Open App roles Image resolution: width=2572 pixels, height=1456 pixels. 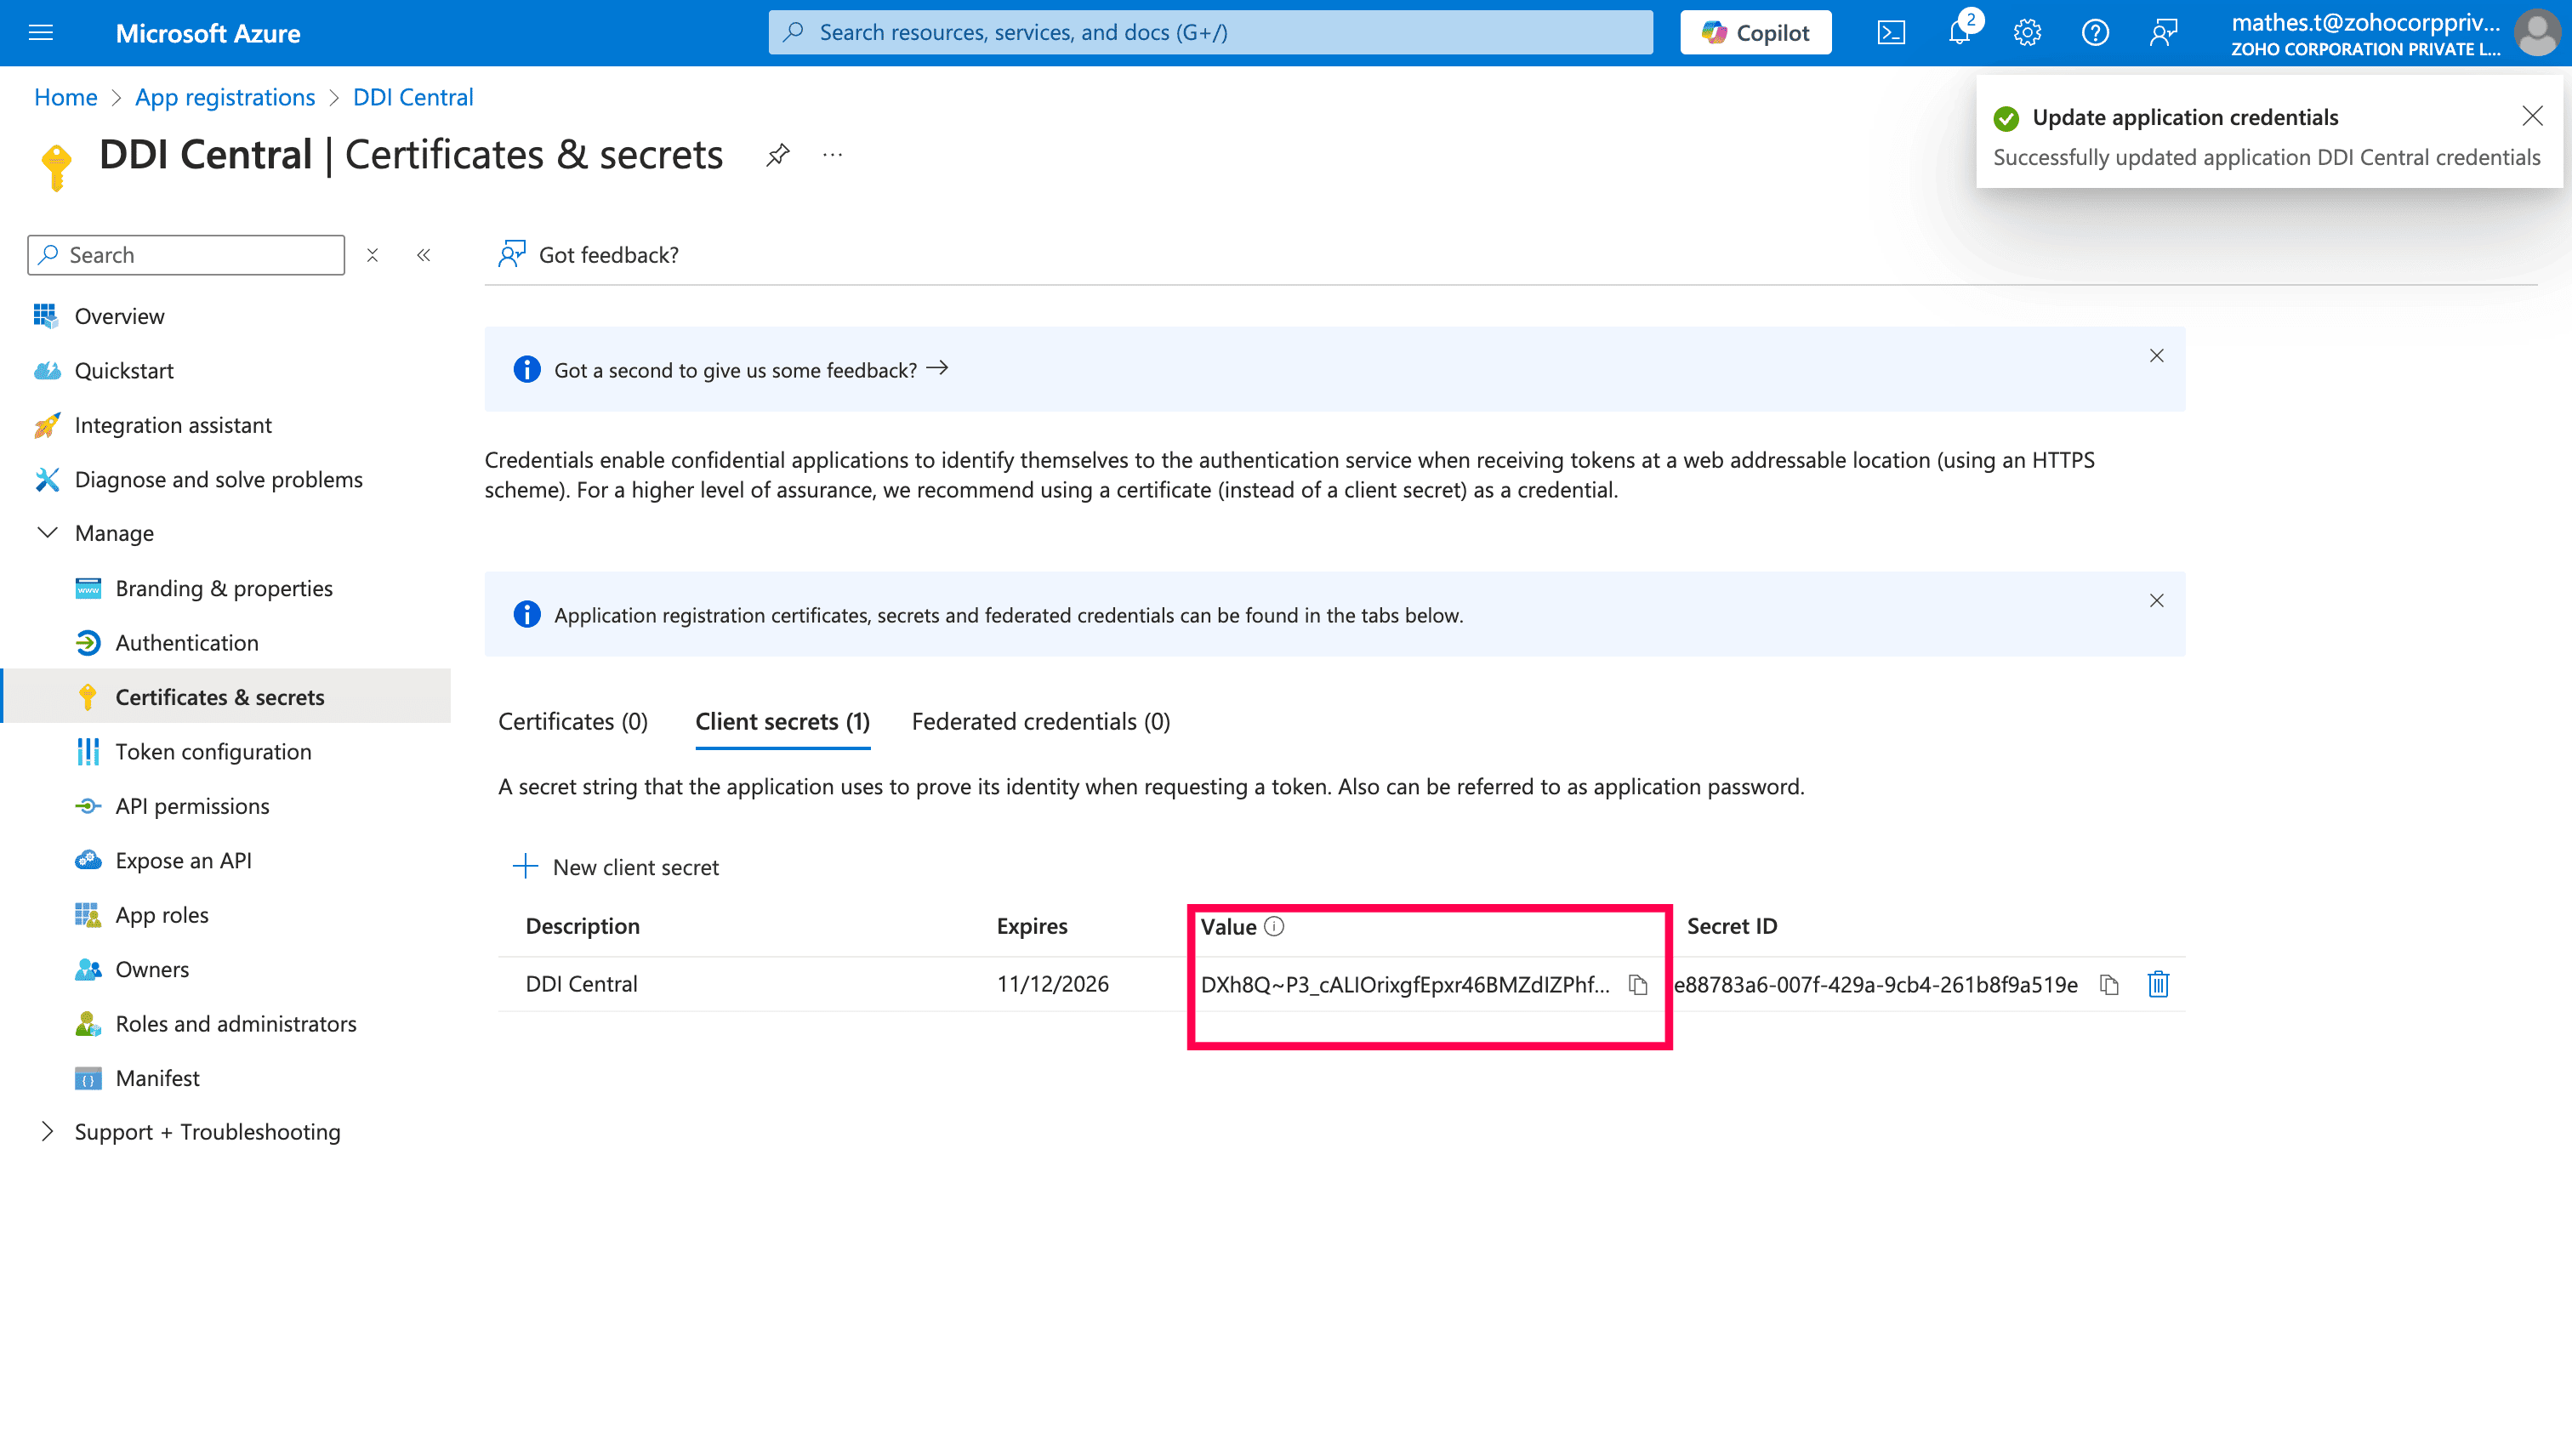coord(162,915)
